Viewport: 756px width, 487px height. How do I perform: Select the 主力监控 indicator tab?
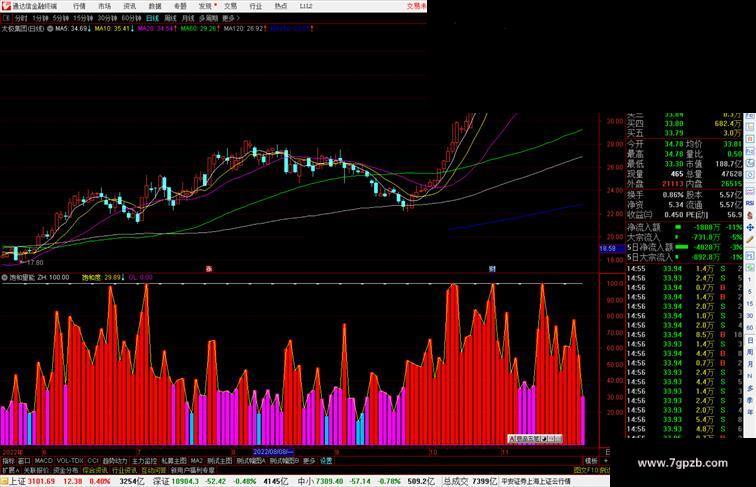click(145, 461)
